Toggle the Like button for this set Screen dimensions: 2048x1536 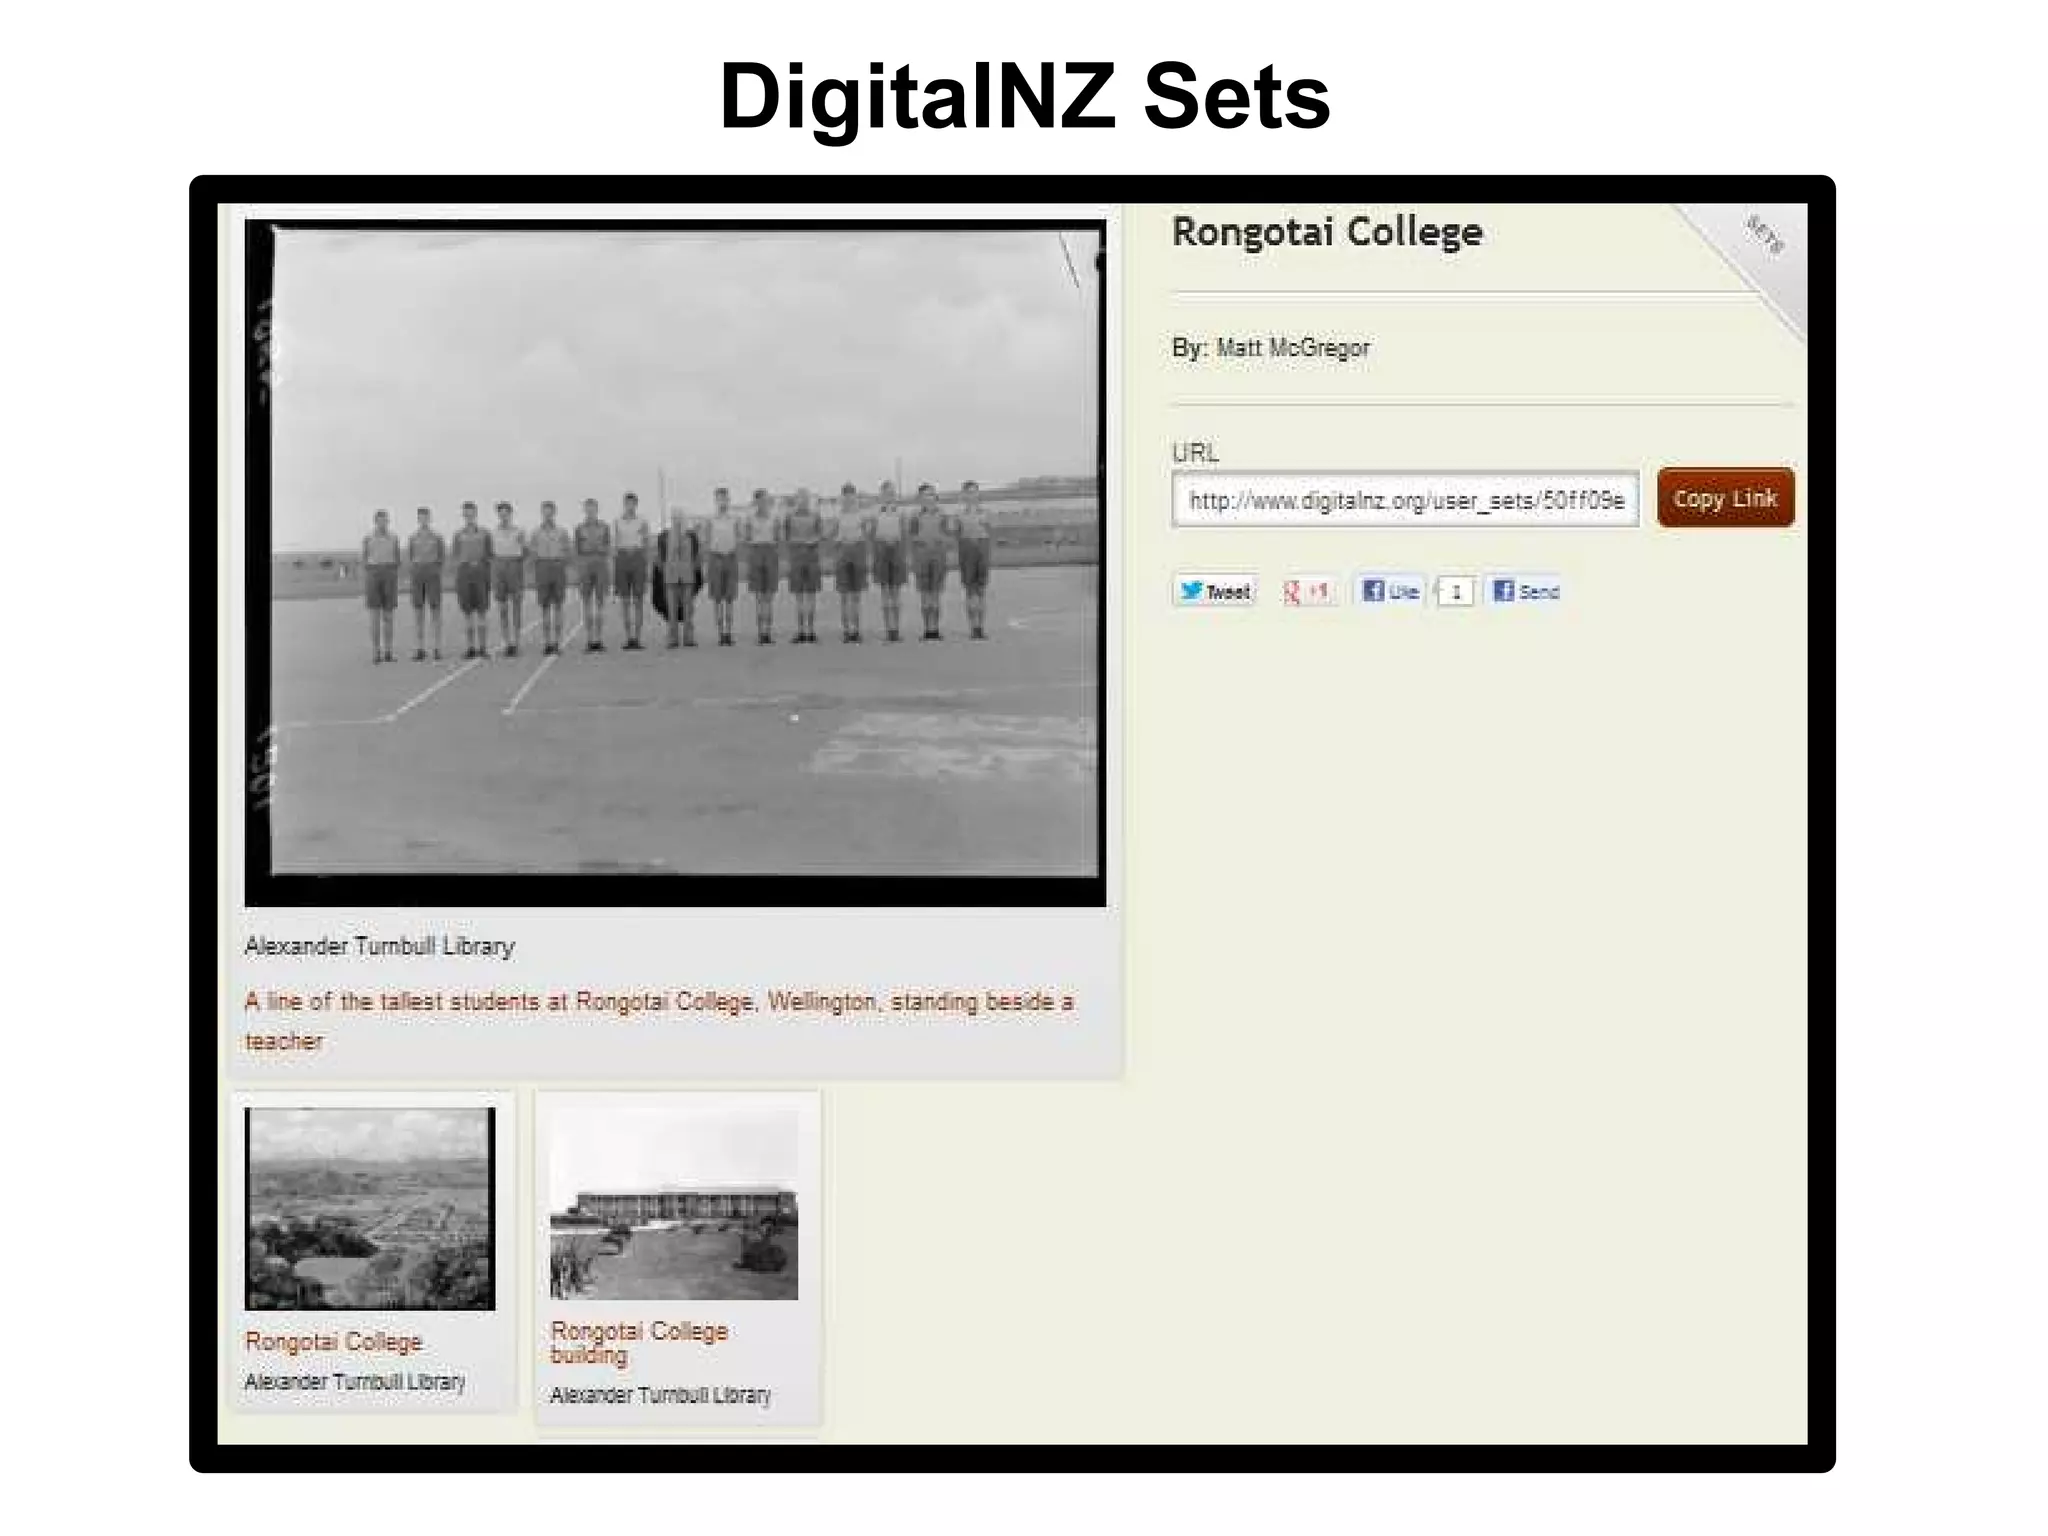click(1390, 590)
